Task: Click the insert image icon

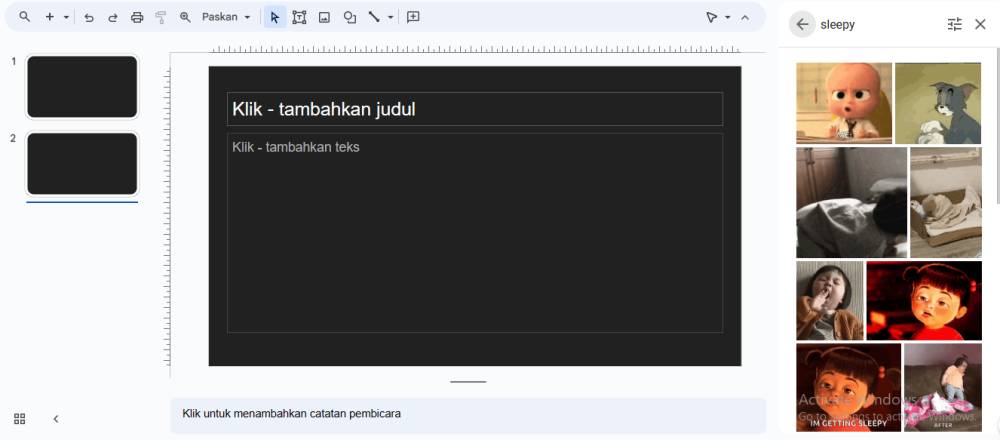Action: pyautogui.click(x=324, y=17)
